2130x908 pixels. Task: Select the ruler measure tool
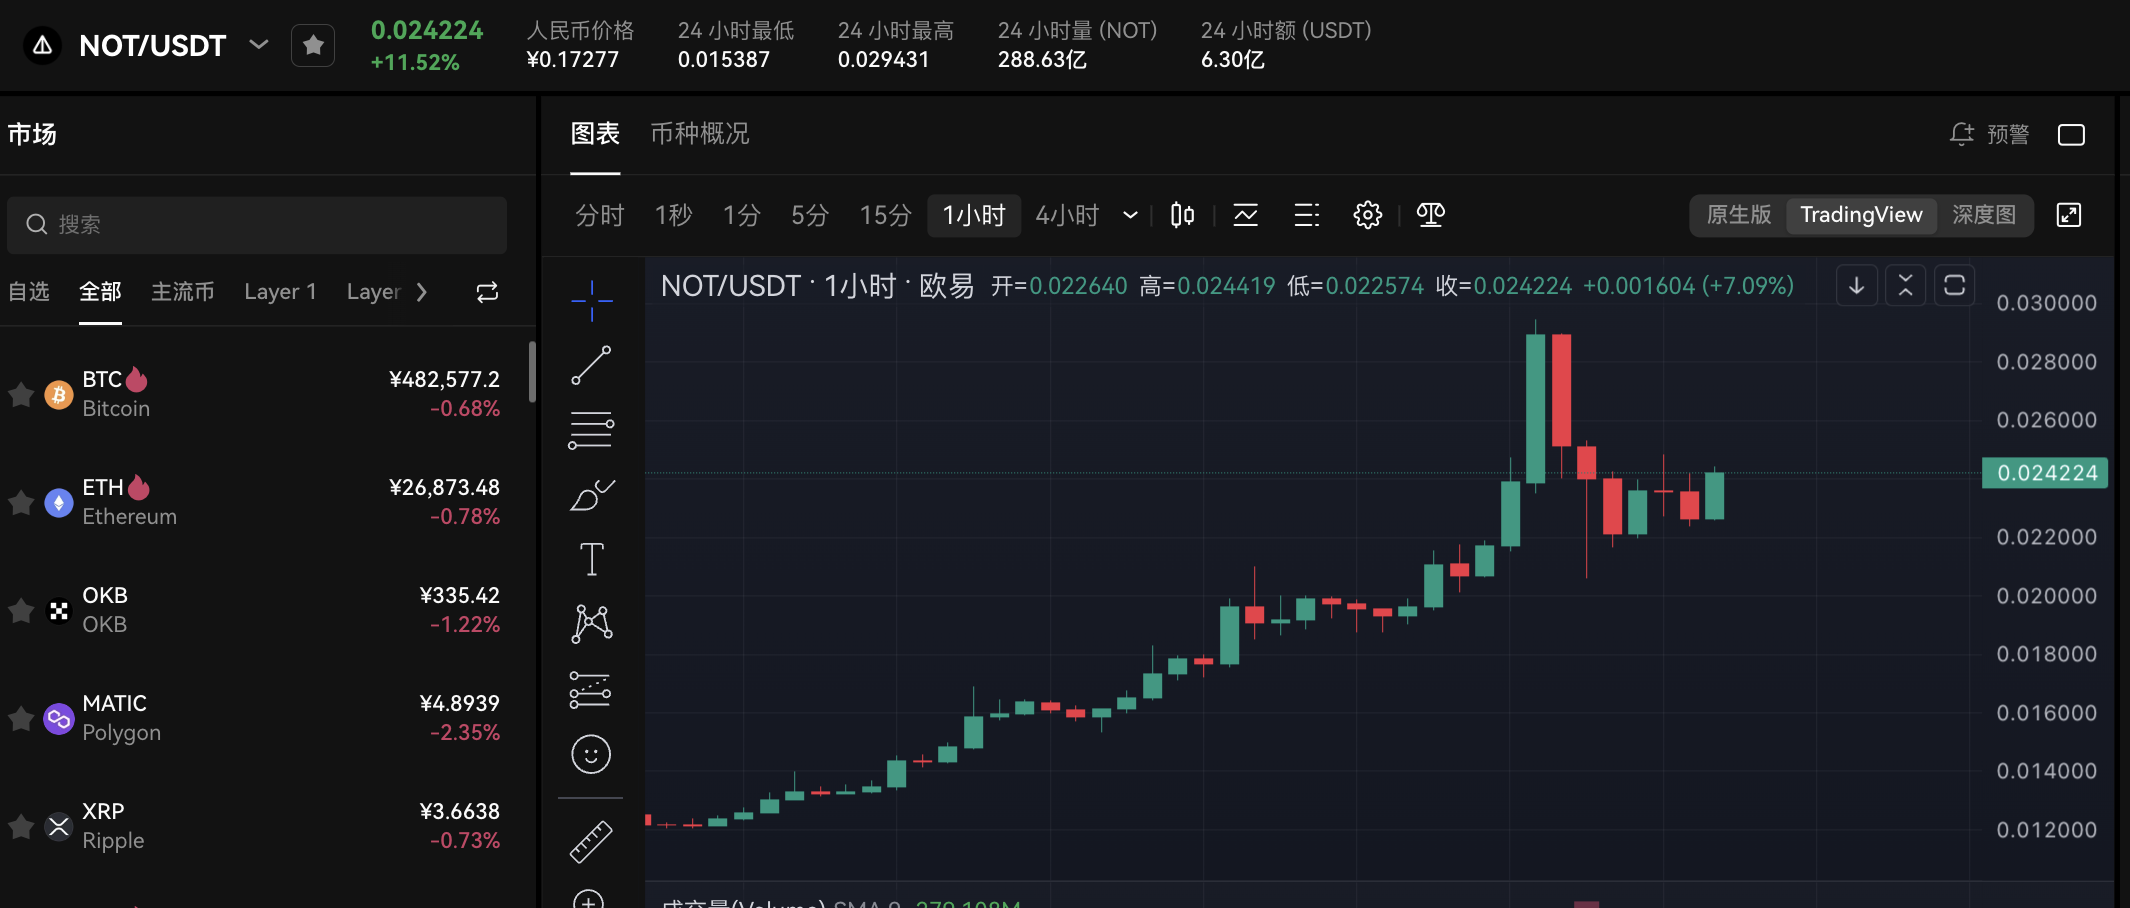coord(591,841)
